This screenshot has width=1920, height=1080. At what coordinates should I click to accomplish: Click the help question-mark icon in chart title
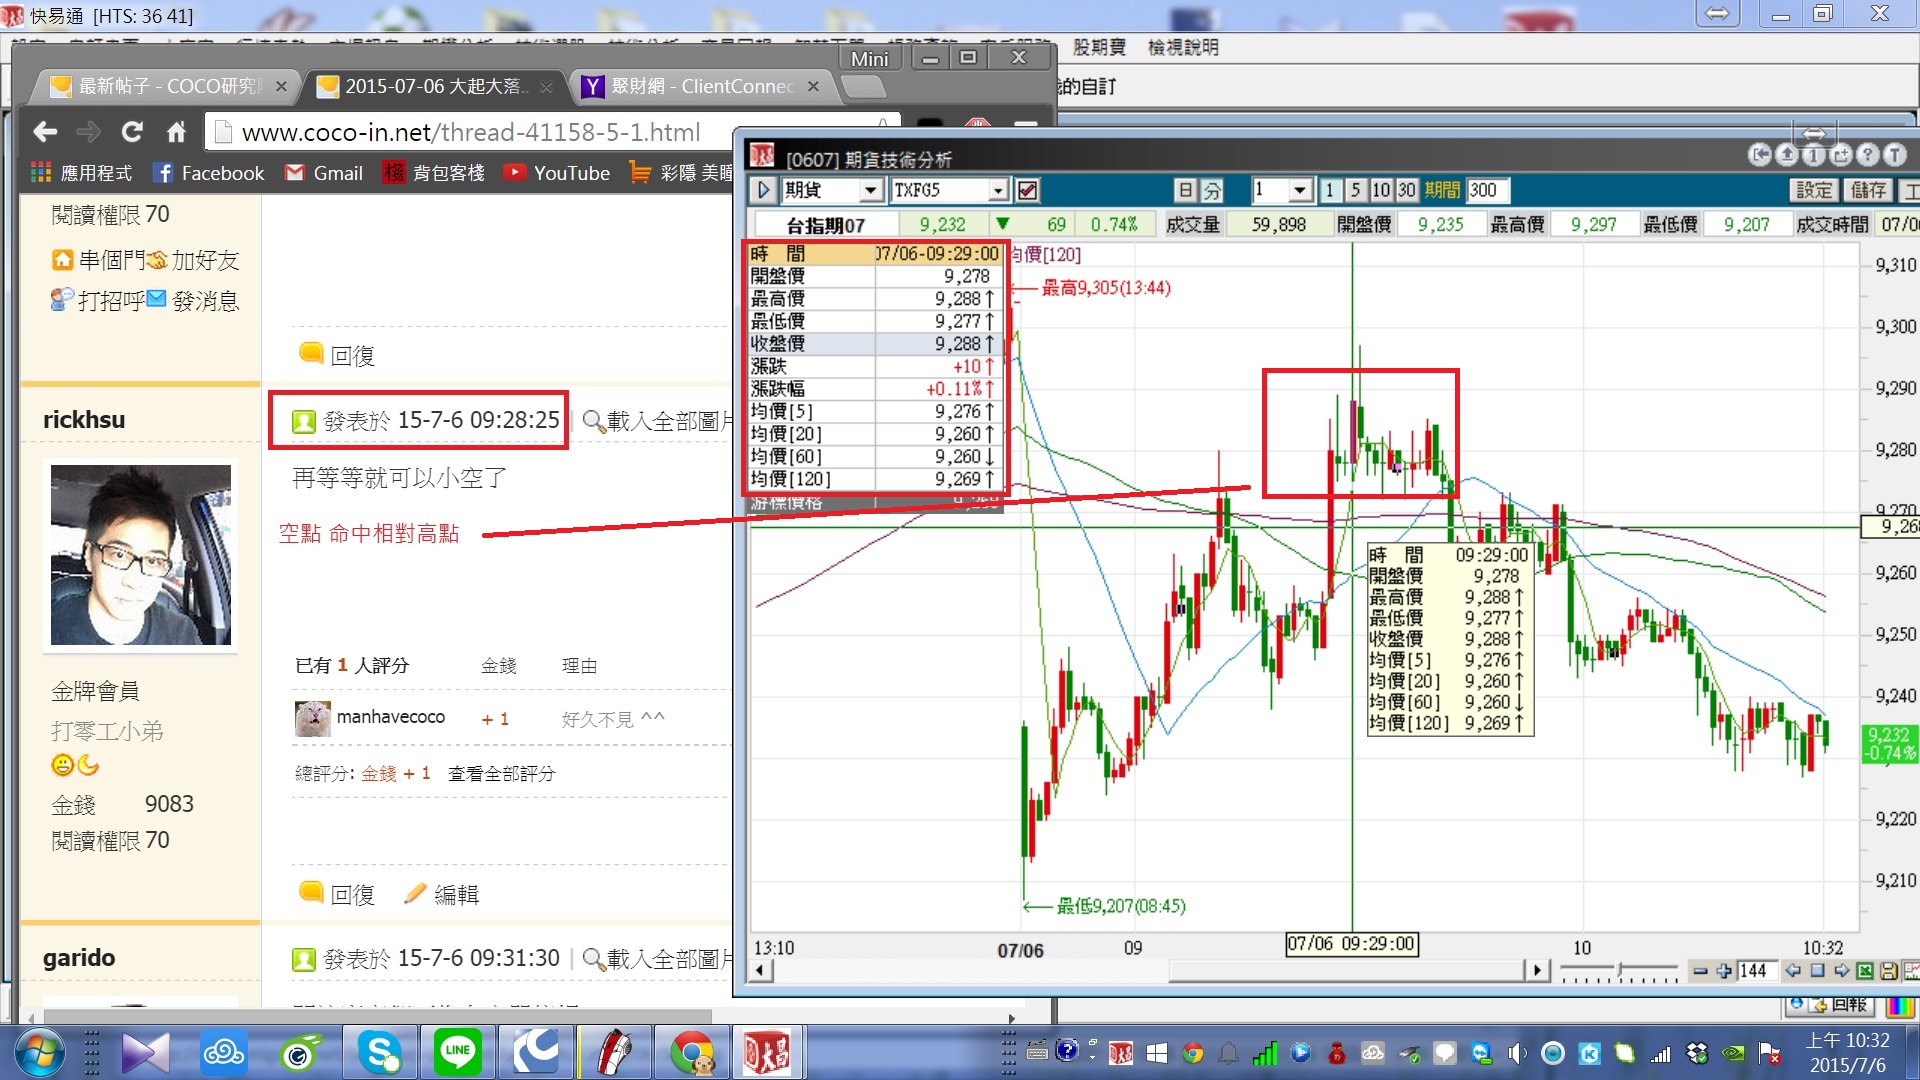click(x=1867, y=155)
